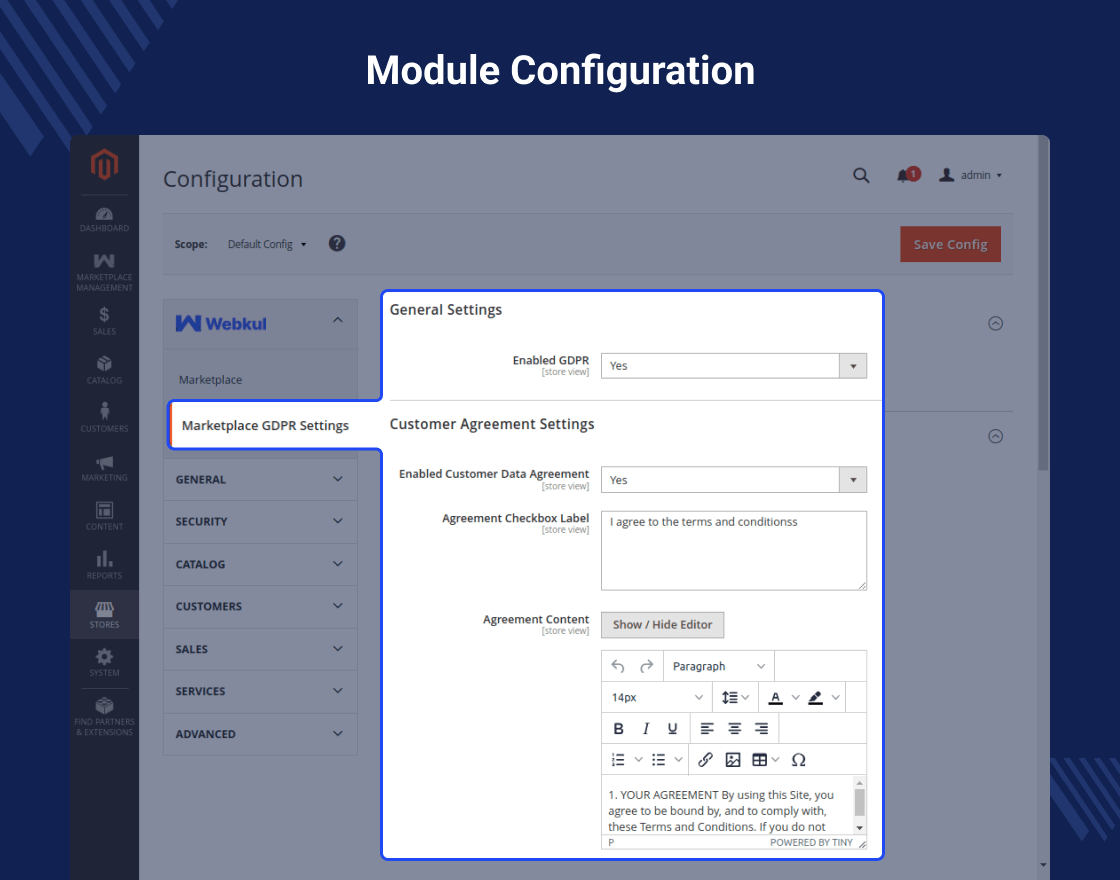Click the scope help question icon
Viewport: 1120px width, 880px height.
pyautogui.click(x=337, y=244)
